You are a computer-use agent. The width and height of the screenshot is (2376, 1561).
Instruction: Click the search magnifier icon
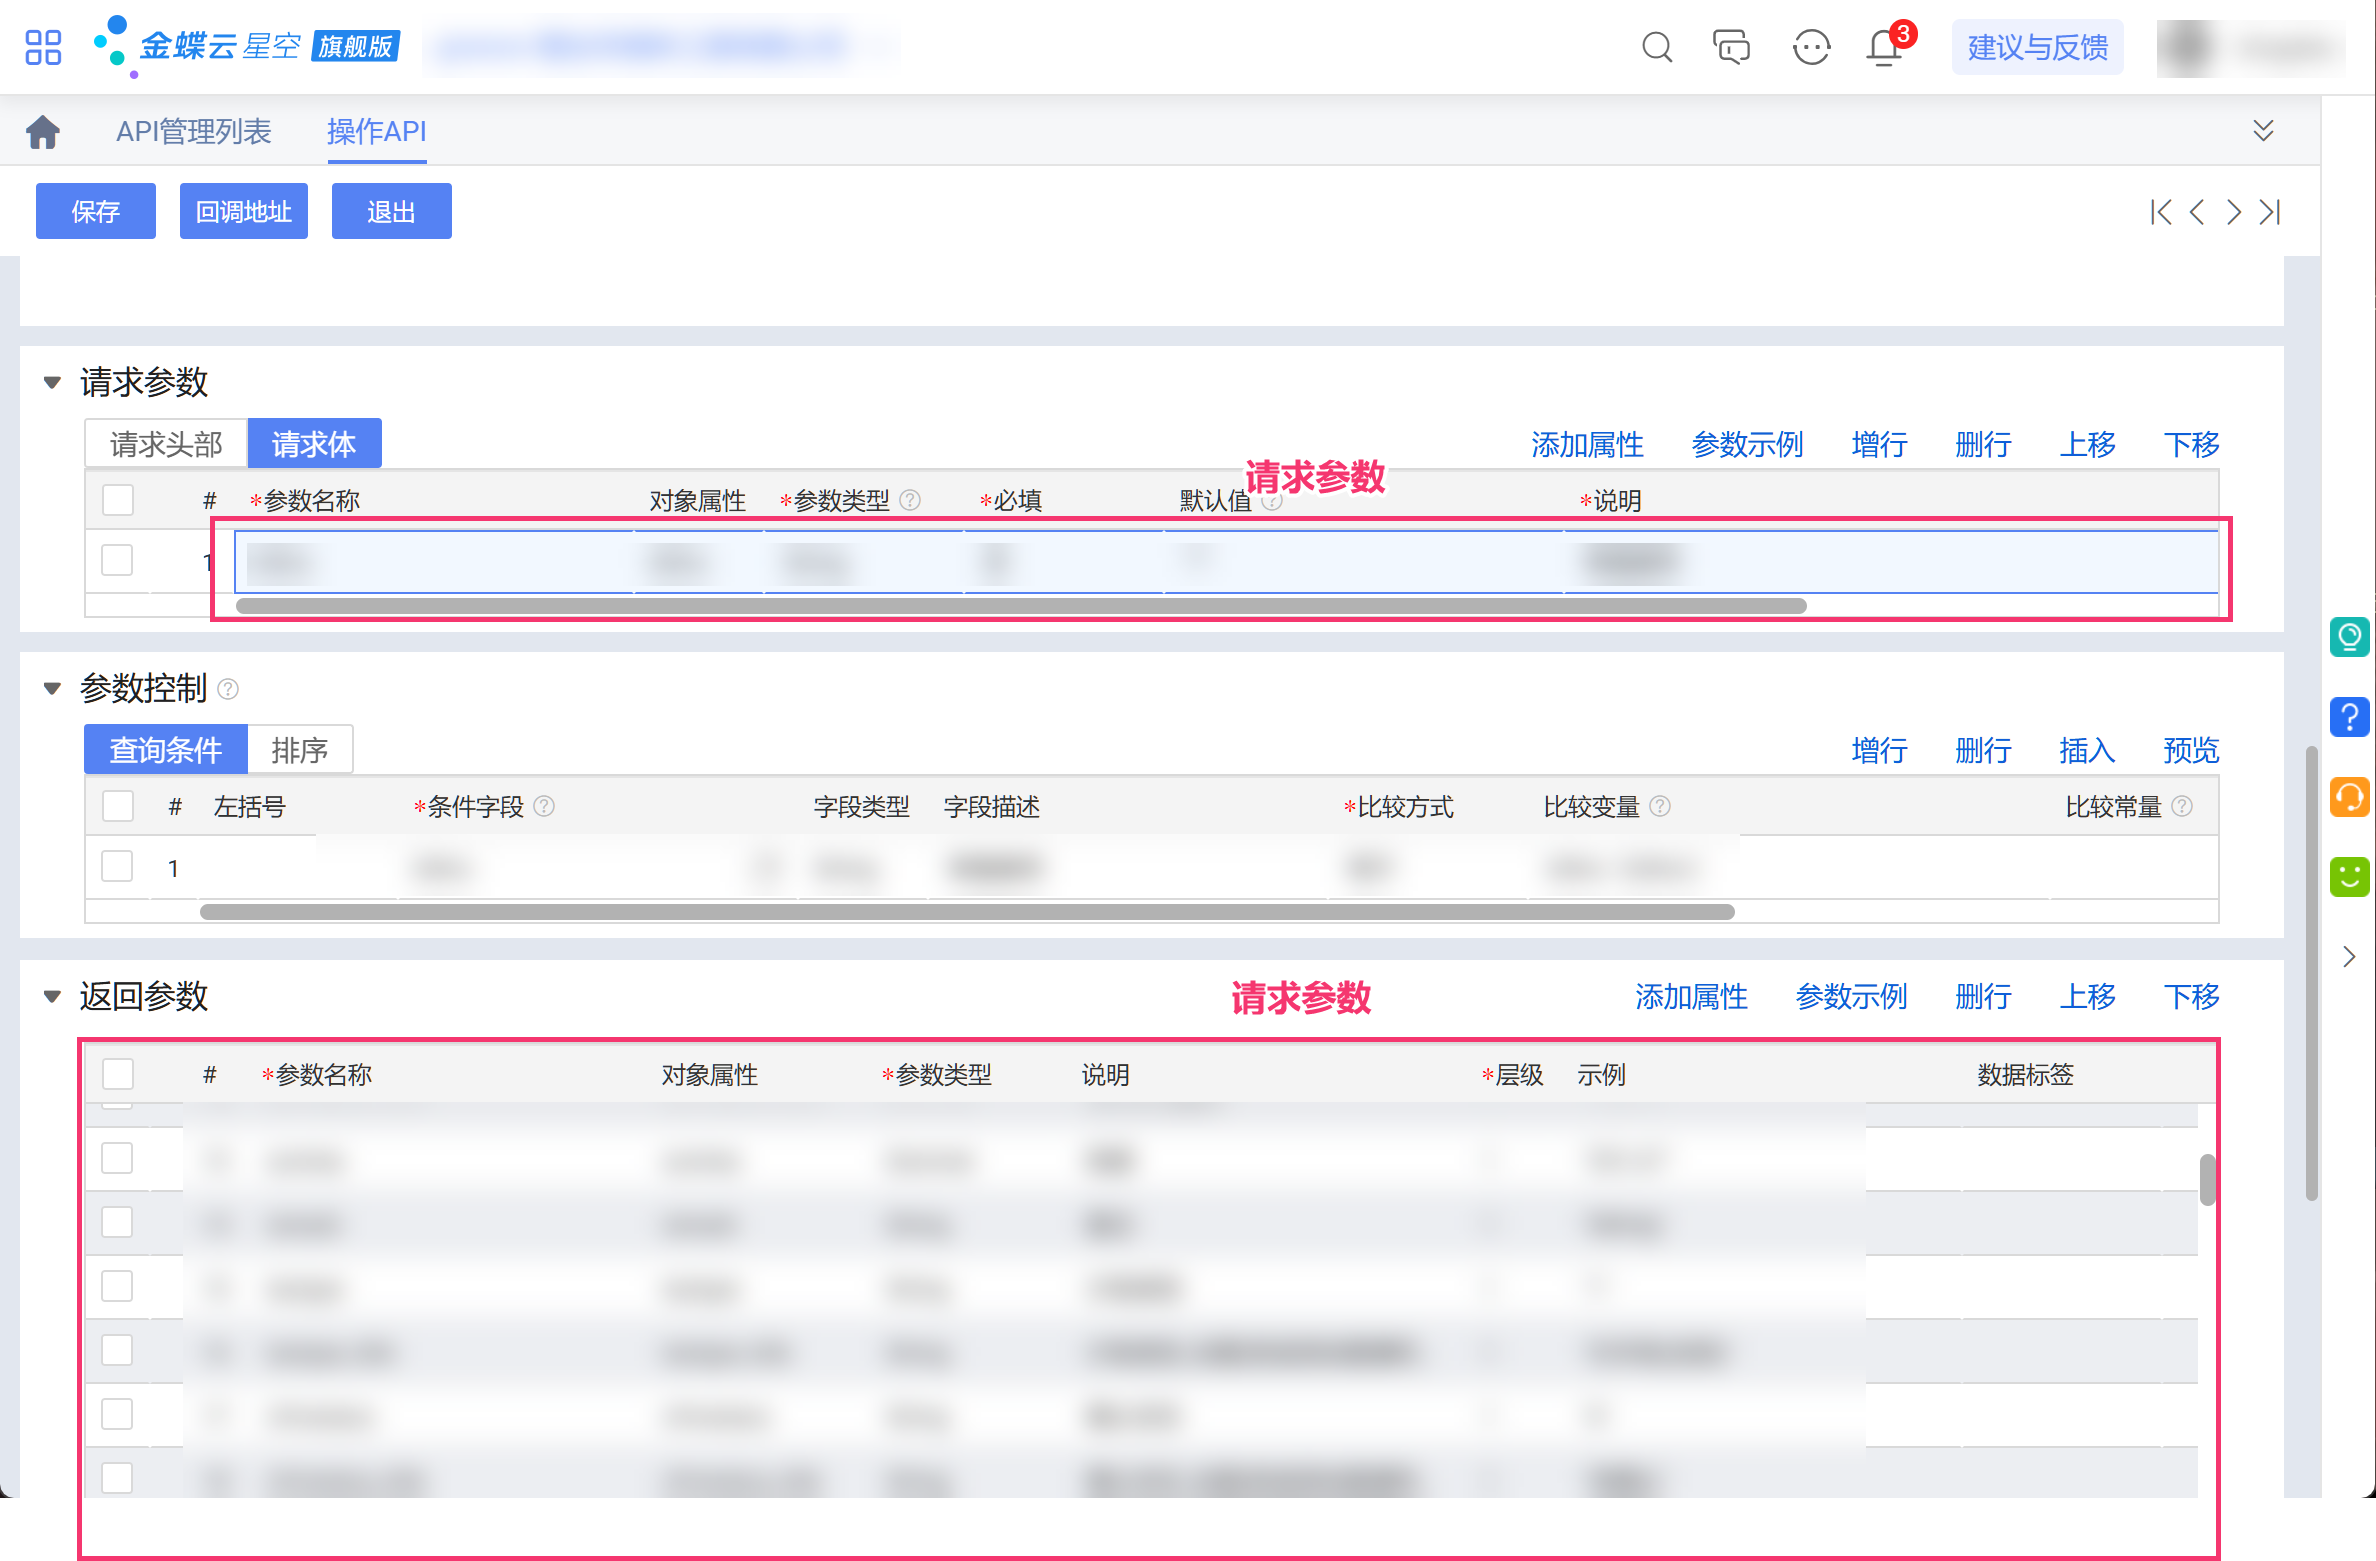point(1656,47)
